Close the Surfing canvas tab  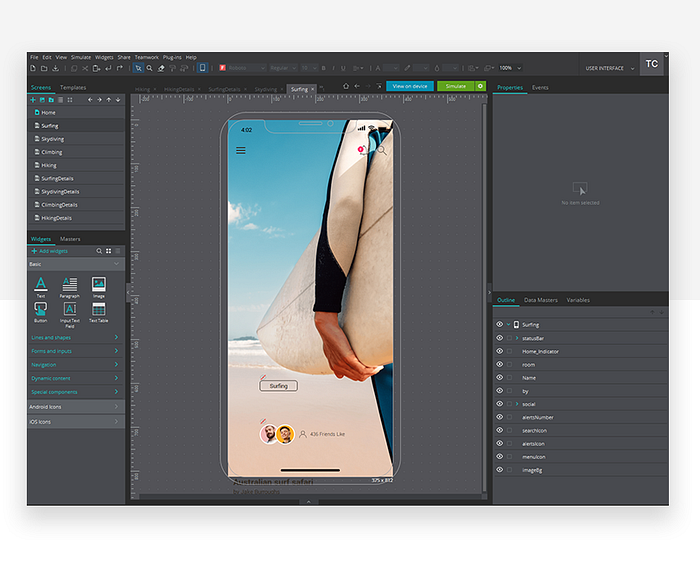pyautogui.click(x=312, y=89)
